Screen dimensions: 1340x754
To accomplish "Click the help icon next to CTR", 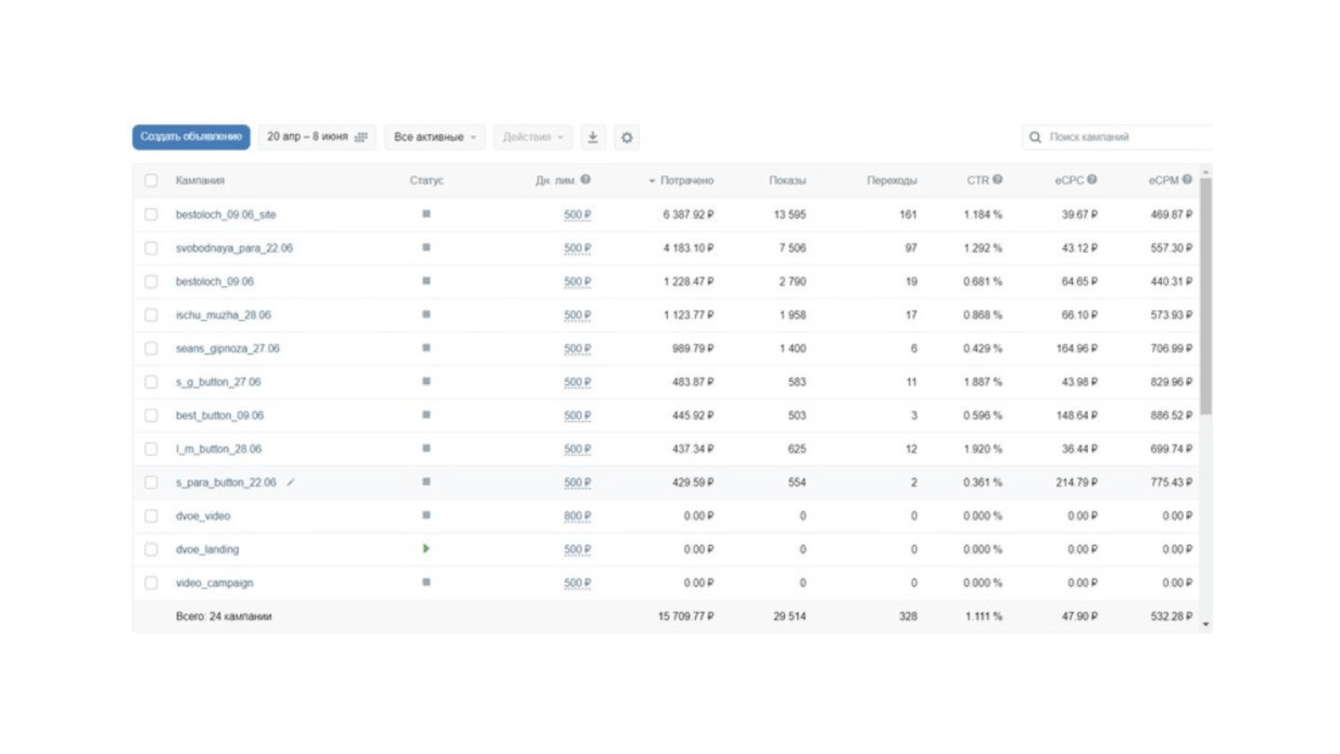I will point(997,180).
